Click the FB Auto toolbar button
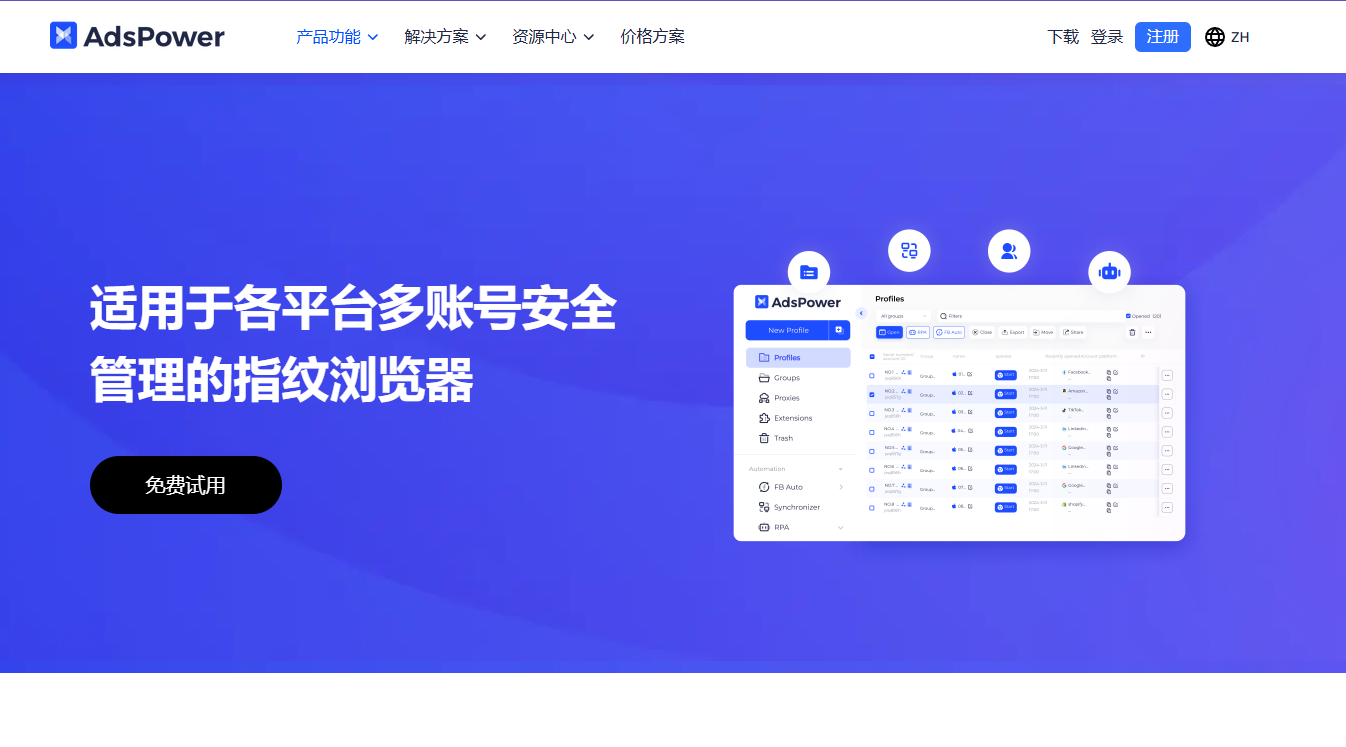Viewport: 1346px width, 747px height. [949, 332]
